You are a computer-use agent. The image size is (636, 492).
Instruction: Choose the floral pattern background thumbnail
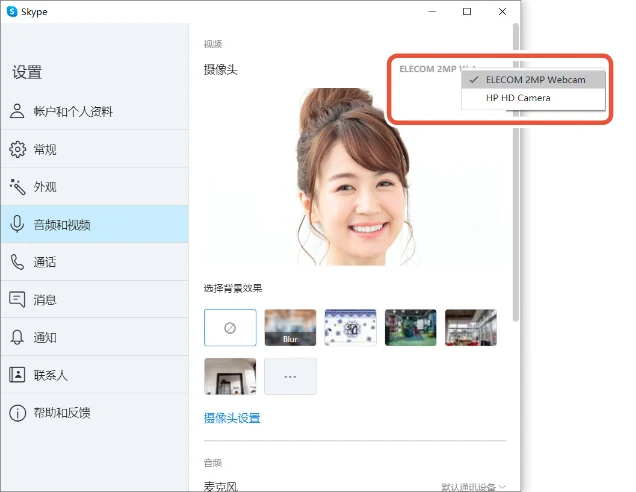(350, 327)
